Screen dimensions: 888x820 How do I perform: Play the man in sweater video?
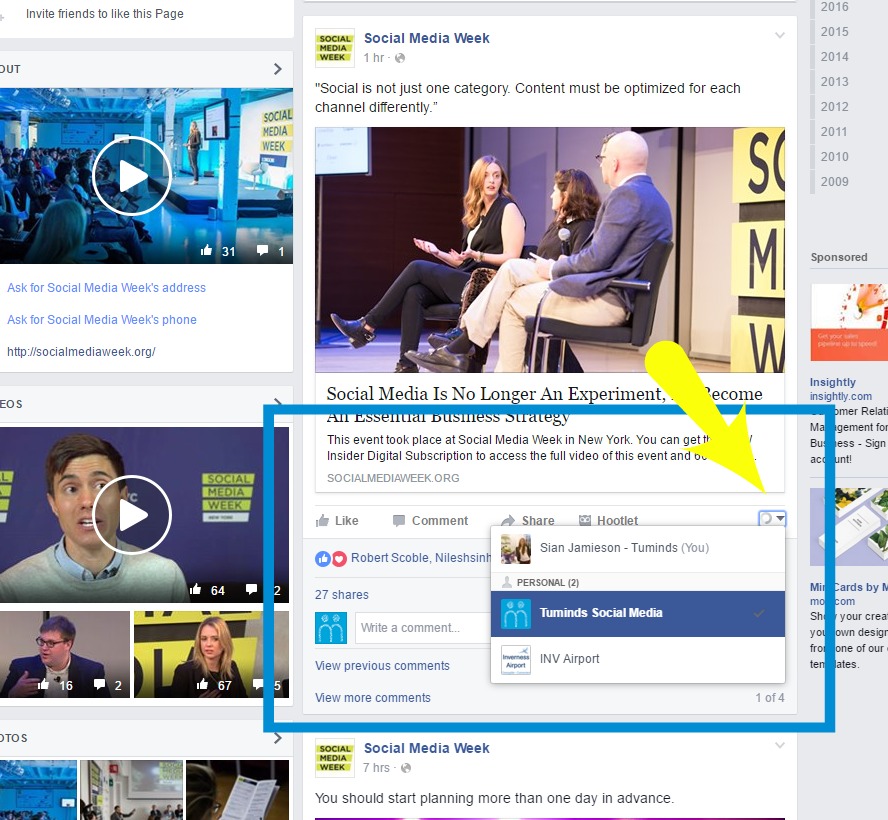tap(131, 515)
